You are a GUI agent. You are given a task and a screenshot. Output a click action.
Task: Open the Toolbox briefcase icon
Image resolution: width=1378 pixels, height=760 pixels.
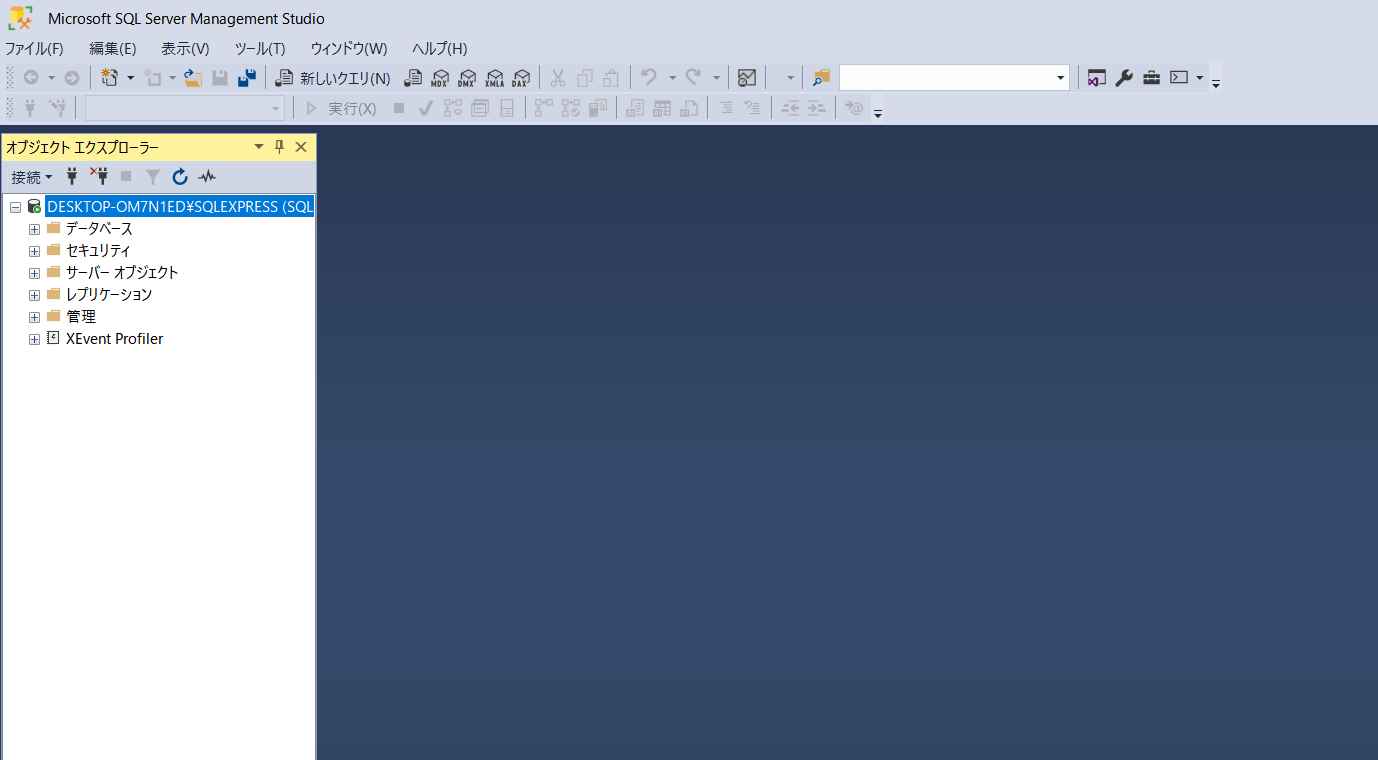click(1151, 78)
